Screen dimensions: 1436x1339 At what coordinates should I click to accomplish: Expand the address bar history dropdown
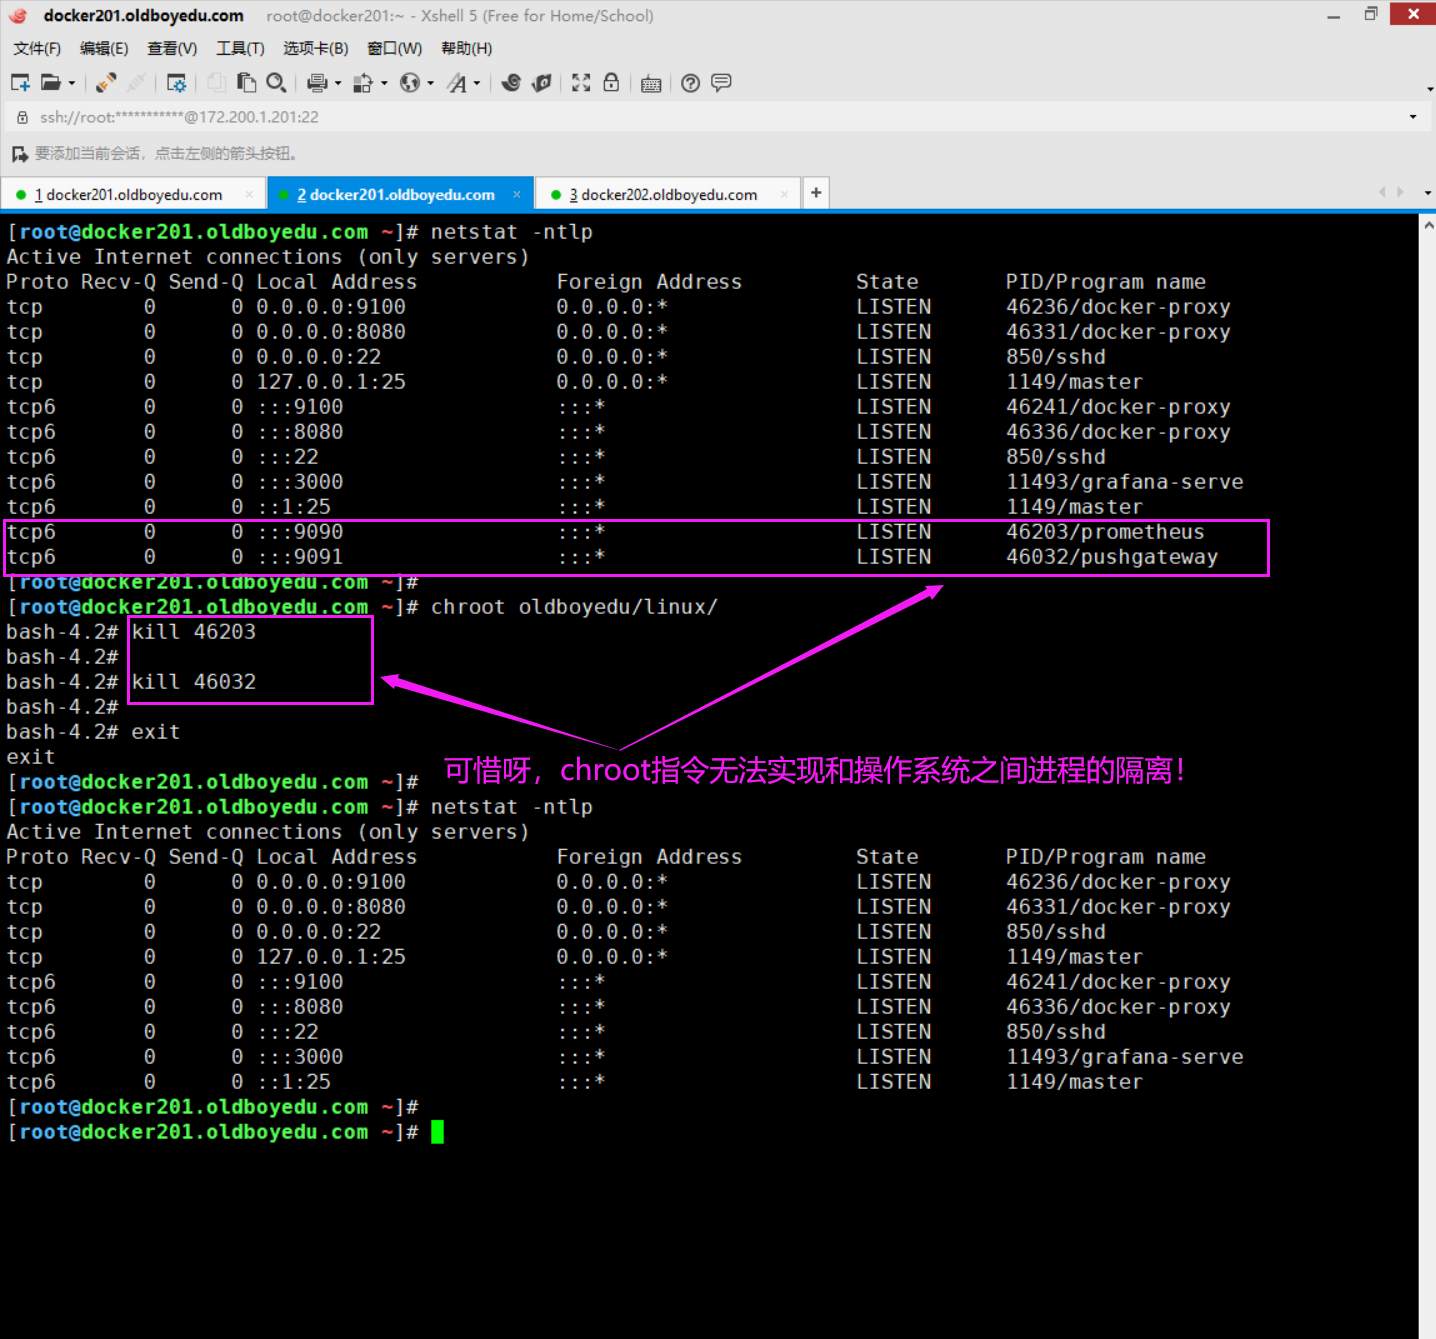(x=1413, y=117)
